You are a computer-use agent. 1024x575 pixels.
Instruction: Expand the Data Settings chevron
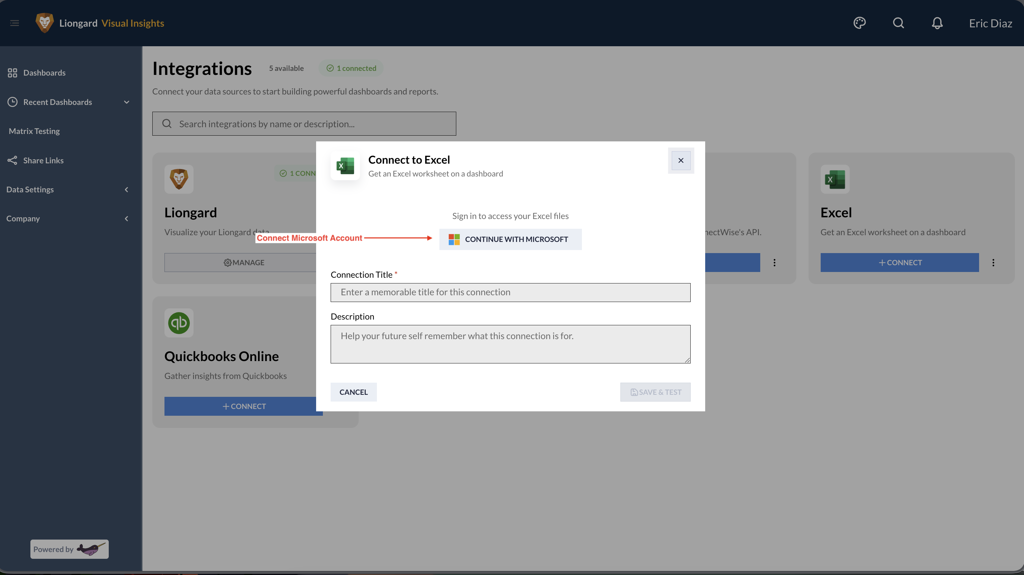point(127,189)
